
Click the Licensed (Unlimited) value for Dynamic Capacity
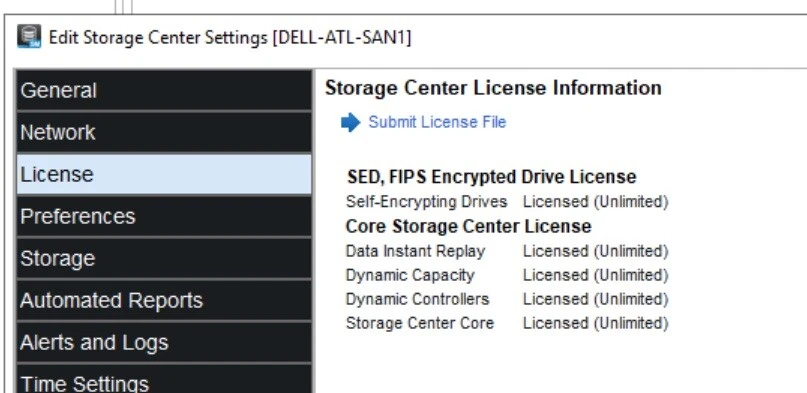[595, 275]
